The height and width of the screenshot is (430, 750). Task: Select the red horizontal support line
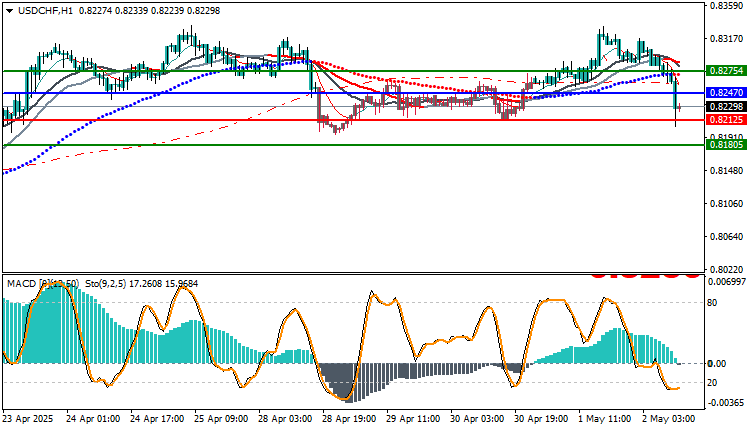pyautogui.click(x=353, y=120)
